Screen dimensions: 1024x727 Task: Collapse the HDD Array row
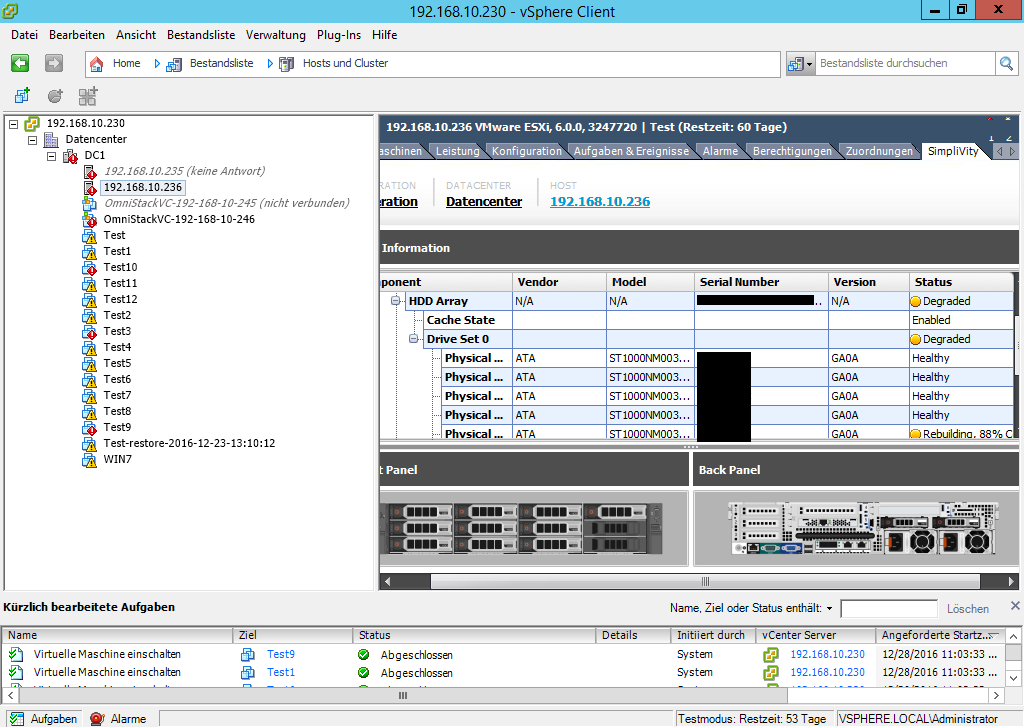[395, 301]
